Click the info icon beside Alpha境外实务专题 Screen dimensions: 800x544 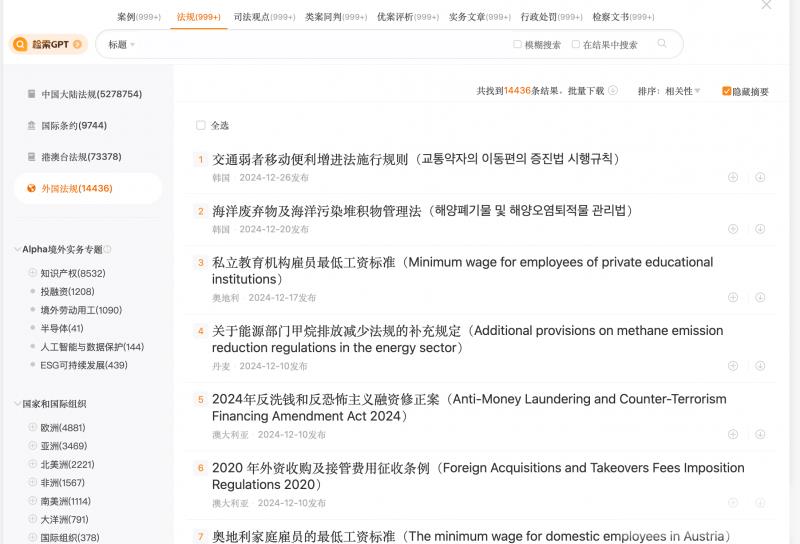click(x=107, y=249)
